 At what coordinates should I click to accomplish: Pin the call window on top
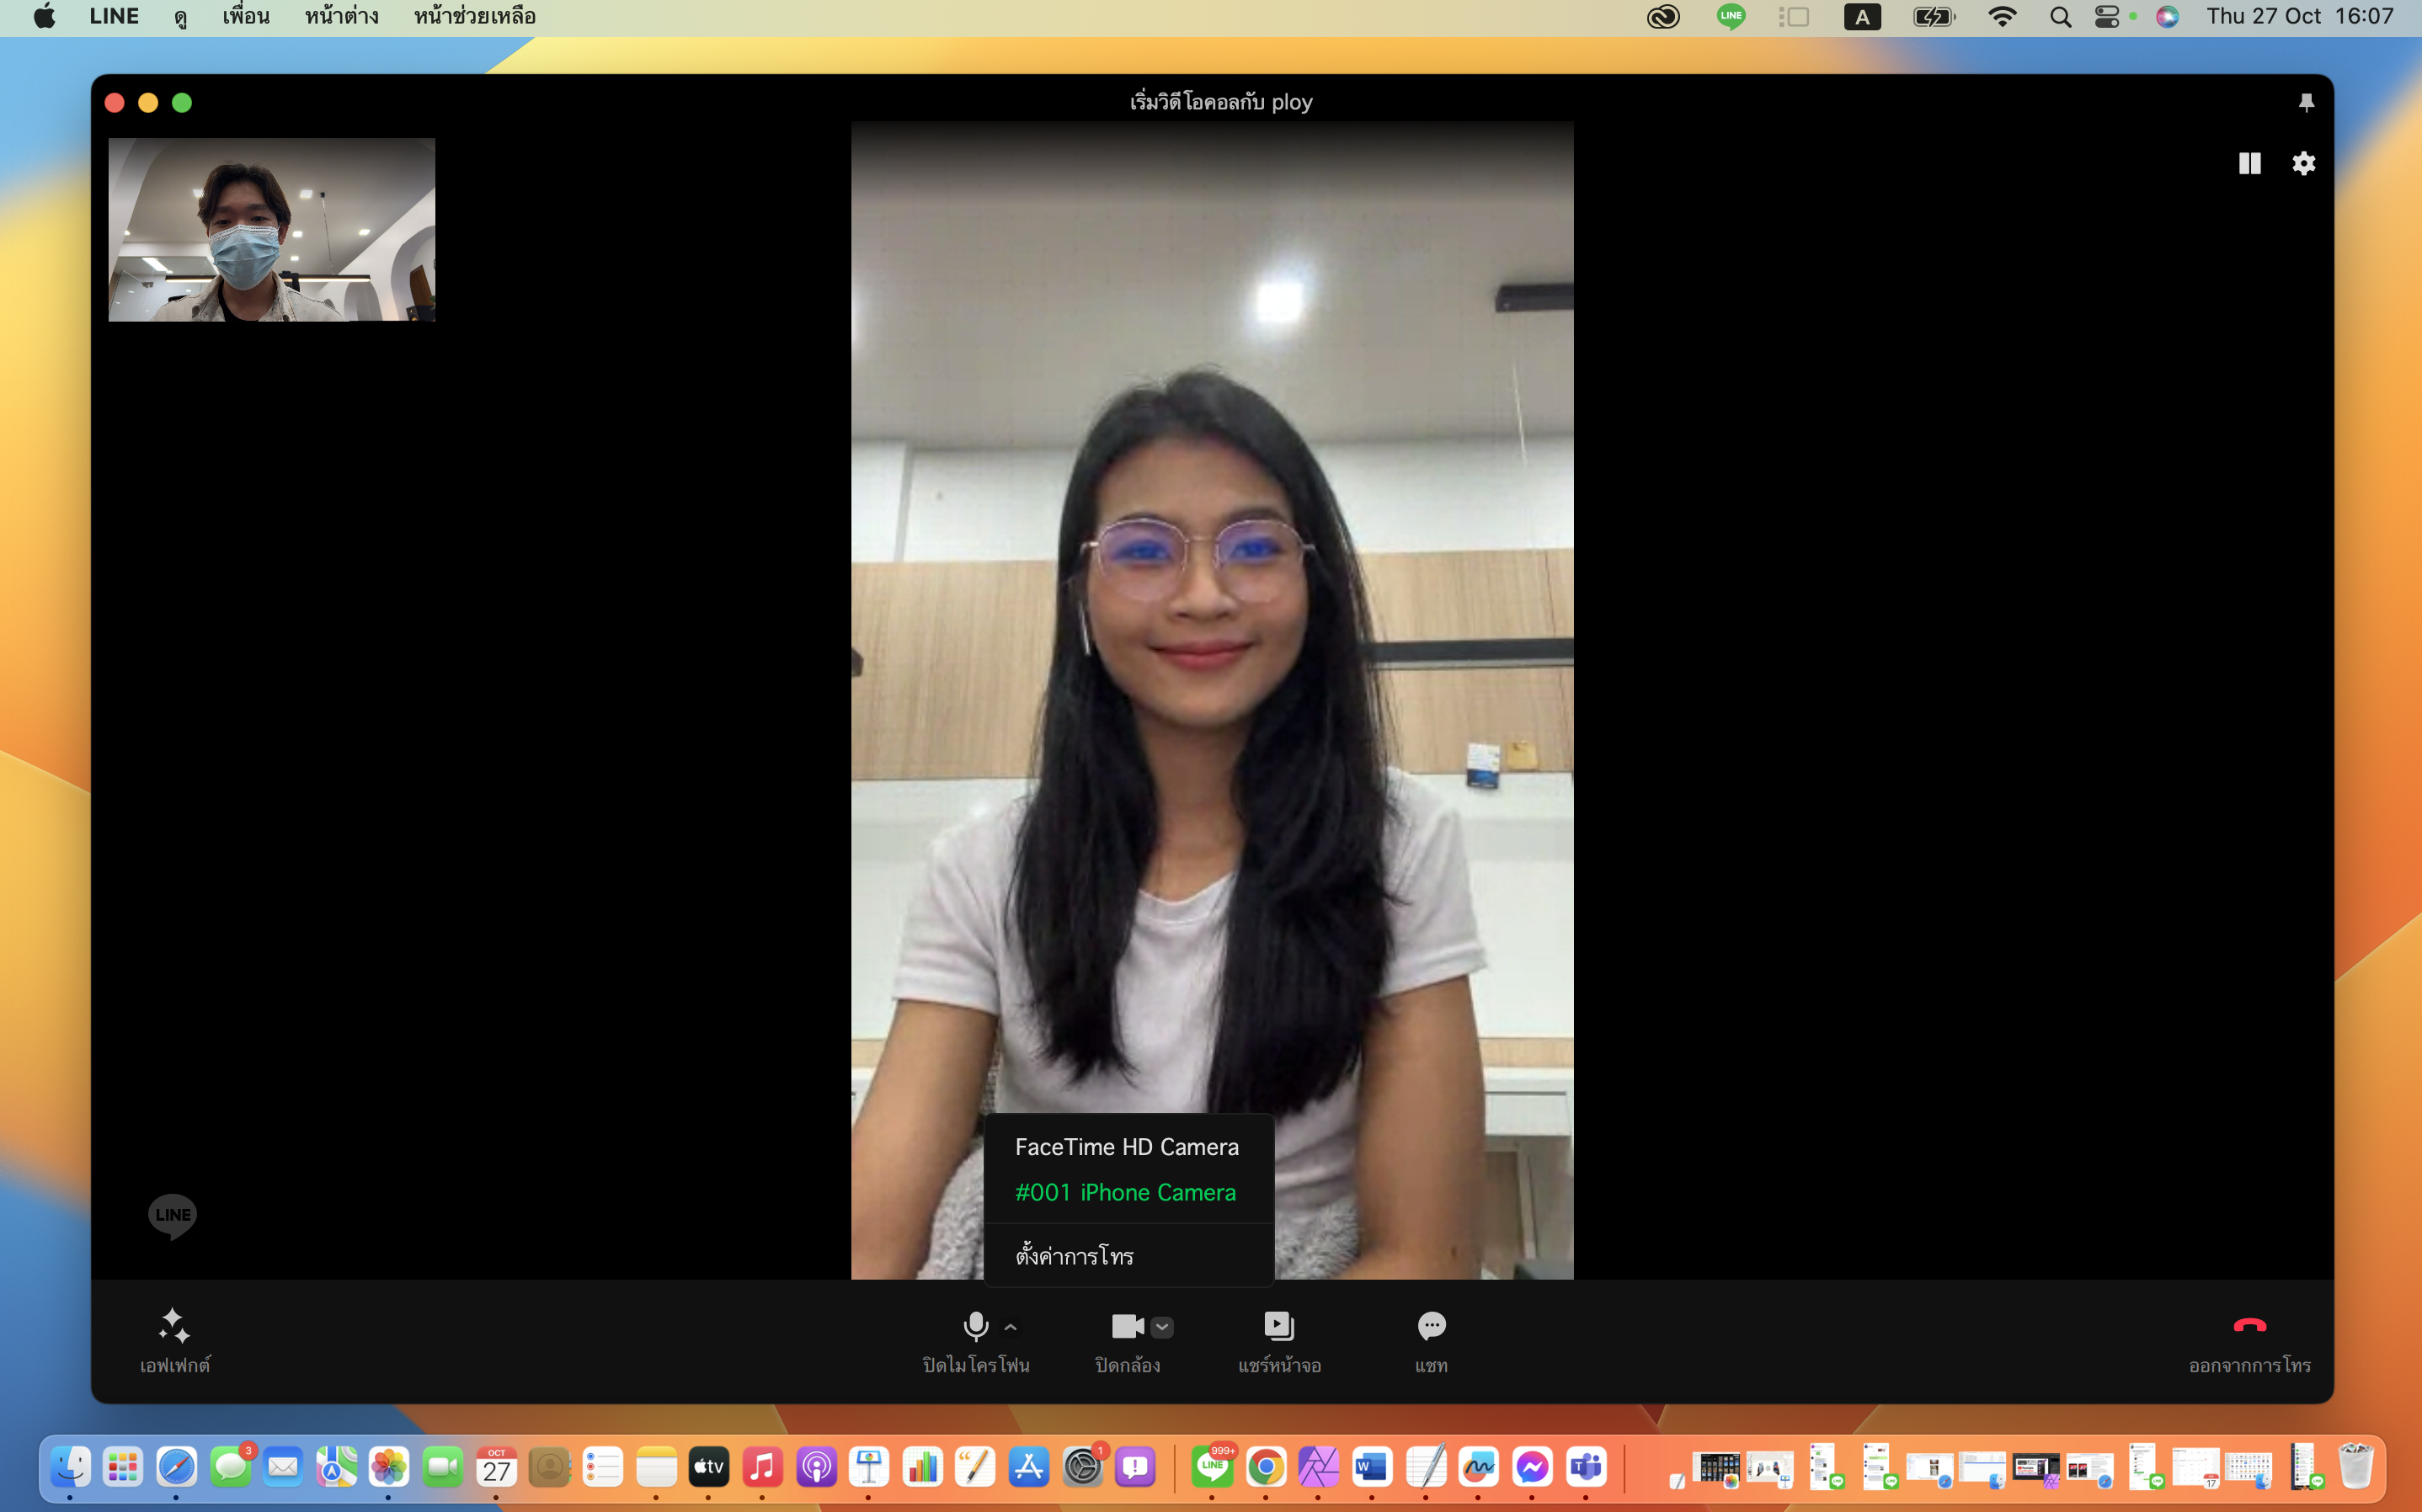point(2306,102)
